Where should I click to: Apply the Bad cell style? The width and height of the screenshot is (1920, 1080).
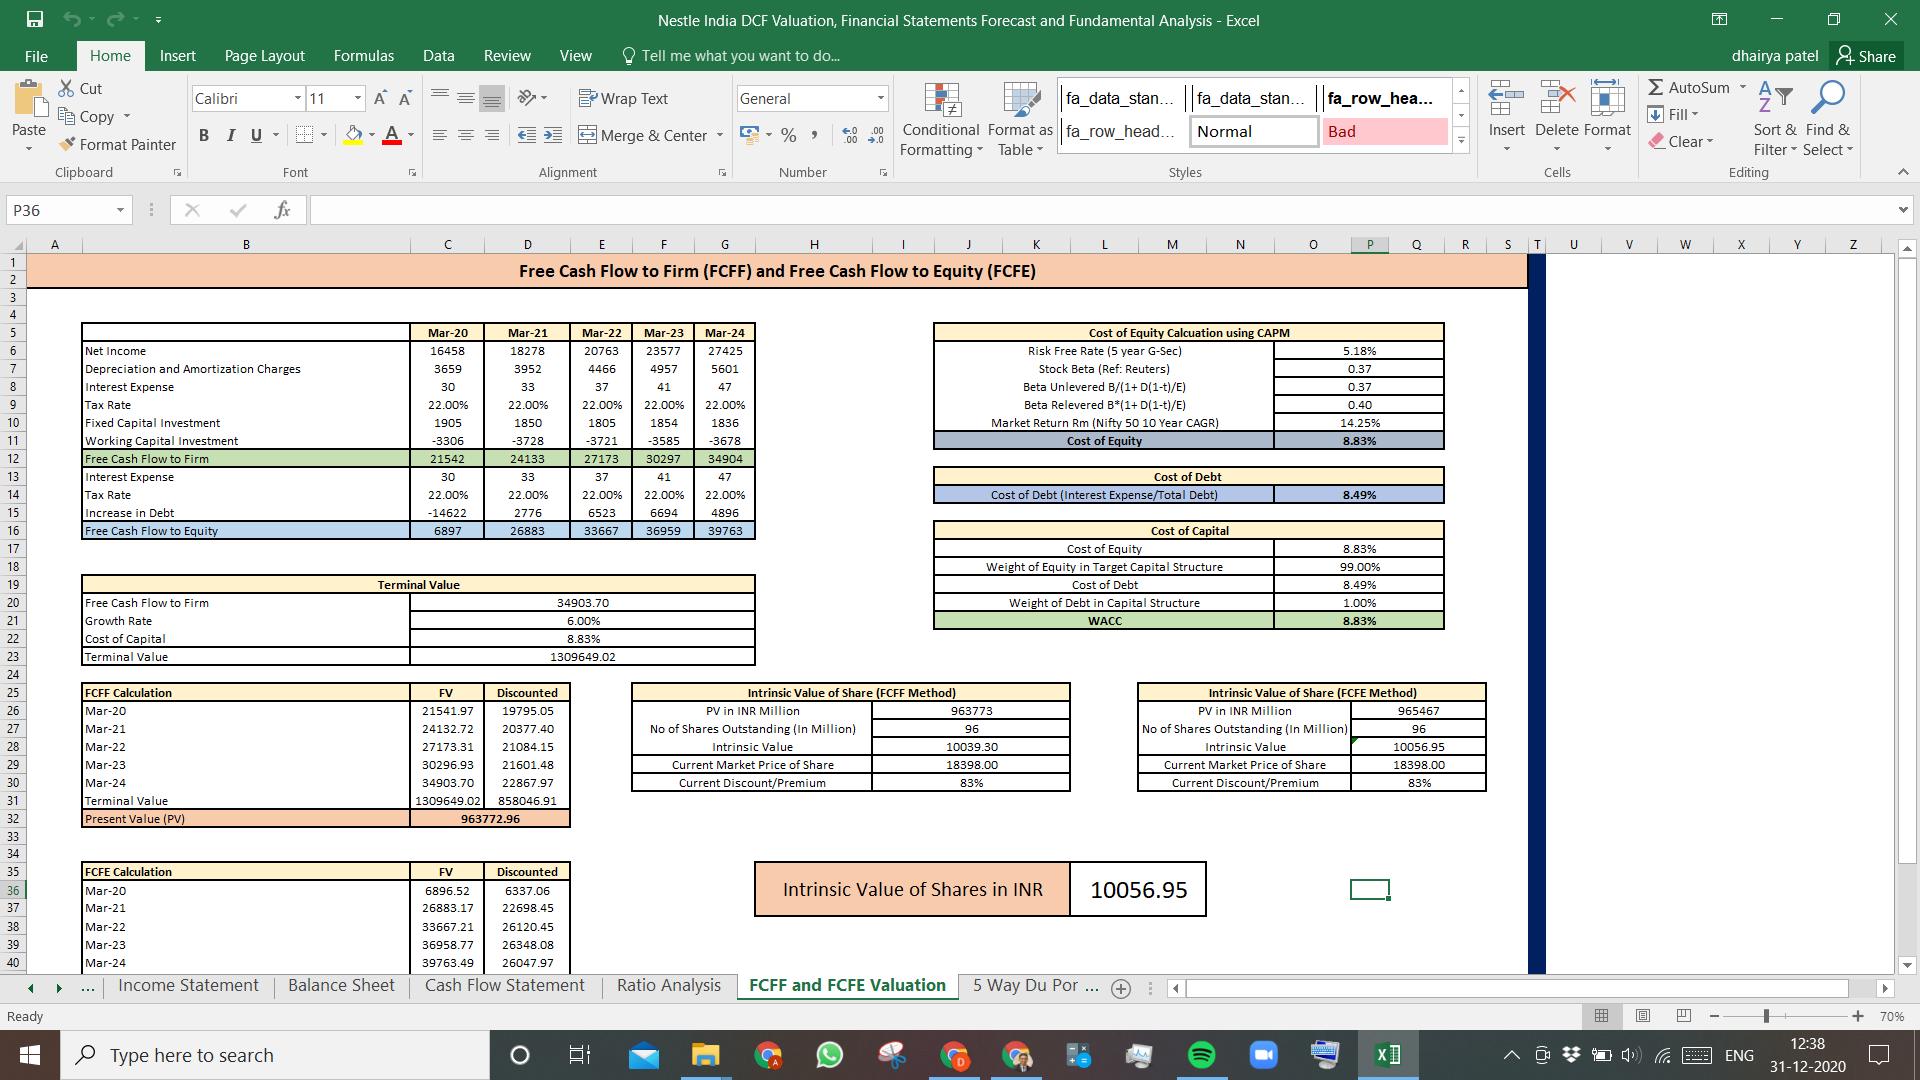coord(1385,131)
